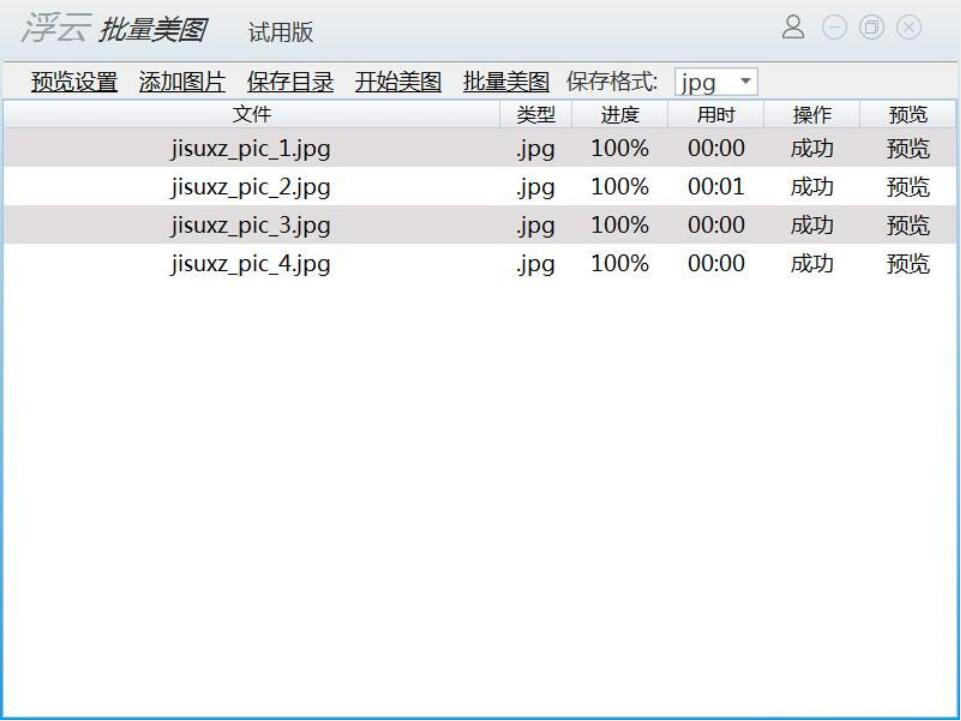This screenshot has height=721, width=961.
Task: Click the 批量美图 toolbar link
Action: (506, 82)
